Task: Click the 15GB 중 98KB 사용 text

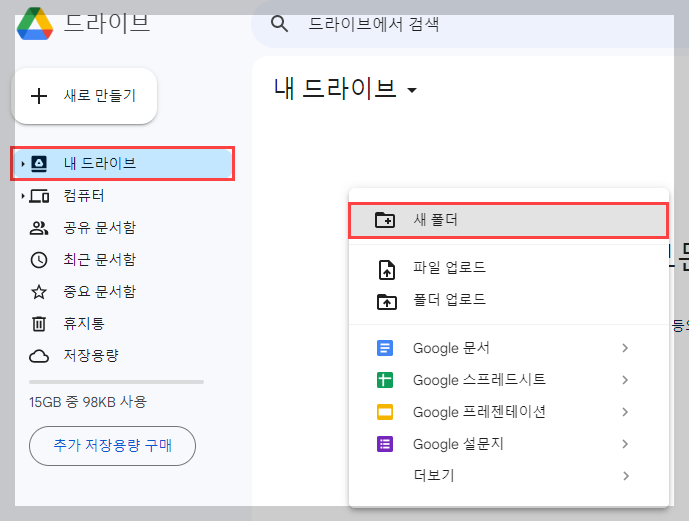Action: pos(88,402)
